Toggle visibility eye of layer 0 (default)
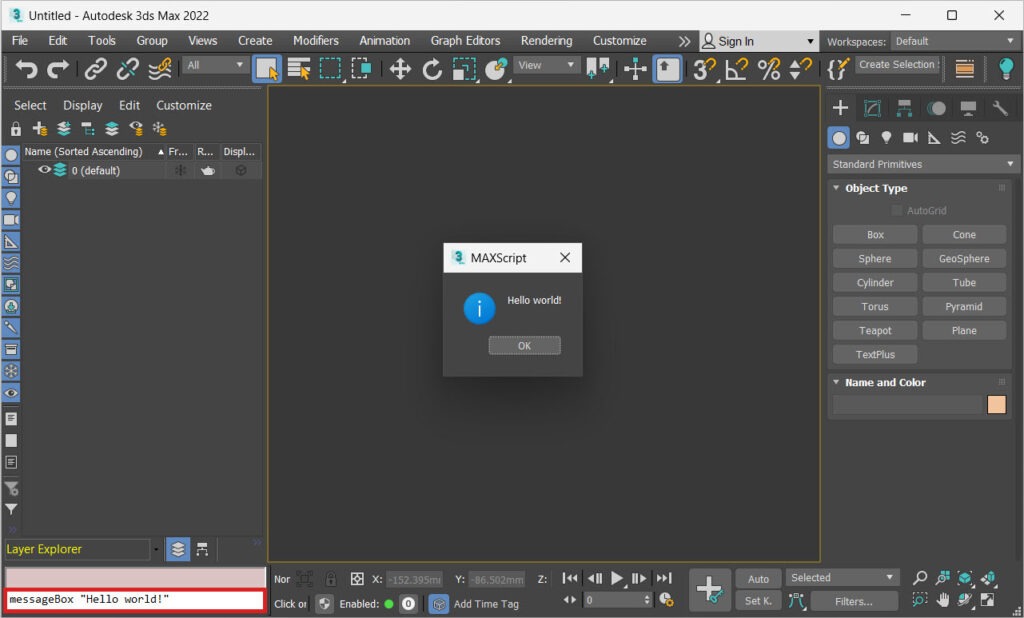Screen dimensions: 1024x618 44,170
